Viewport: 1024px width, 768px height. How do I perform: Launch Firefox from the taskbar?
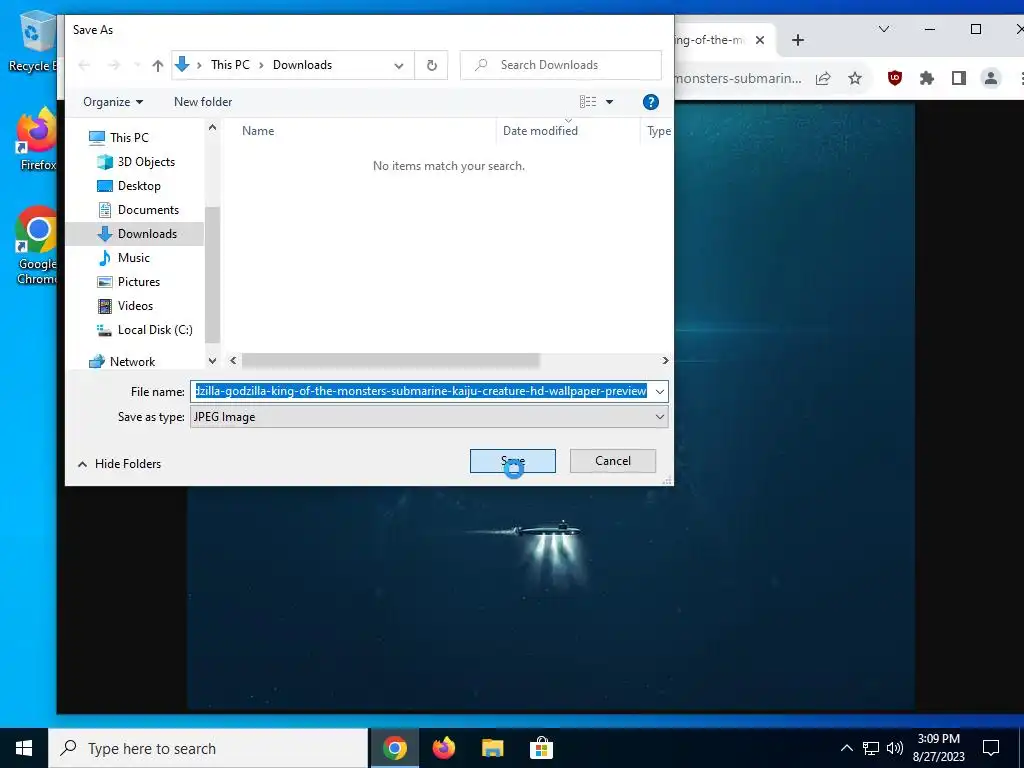pos(443,748)
